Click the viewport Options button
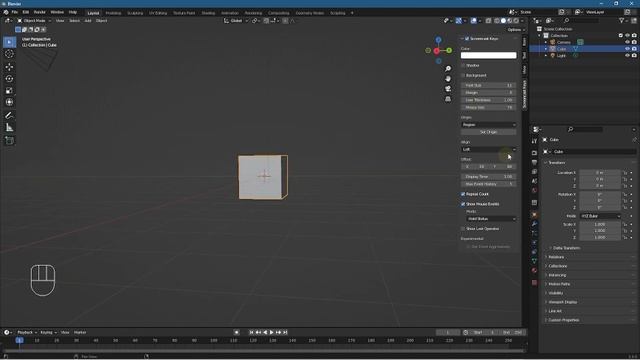This screenshot has width=640, height=360. click(x=516, y=30)
